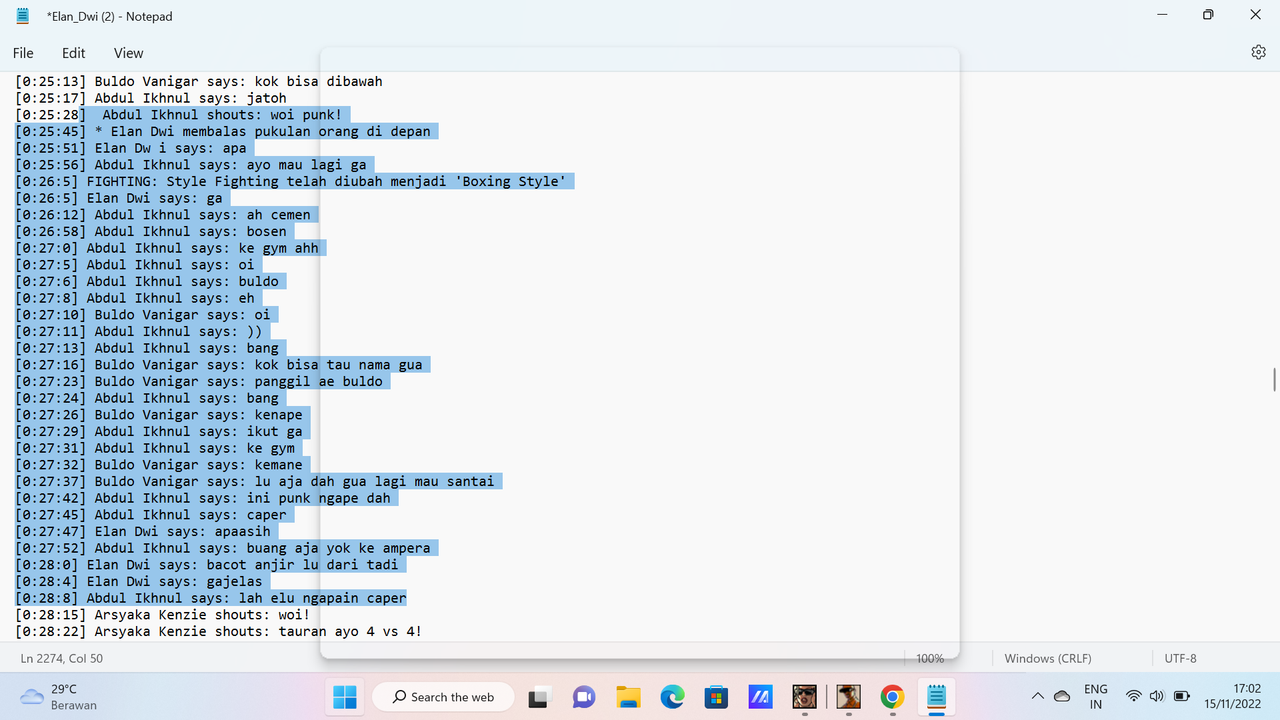Open Microsoft Store from the taskbar
Viewport: 1280px width, 720px height.
point(716,697)
